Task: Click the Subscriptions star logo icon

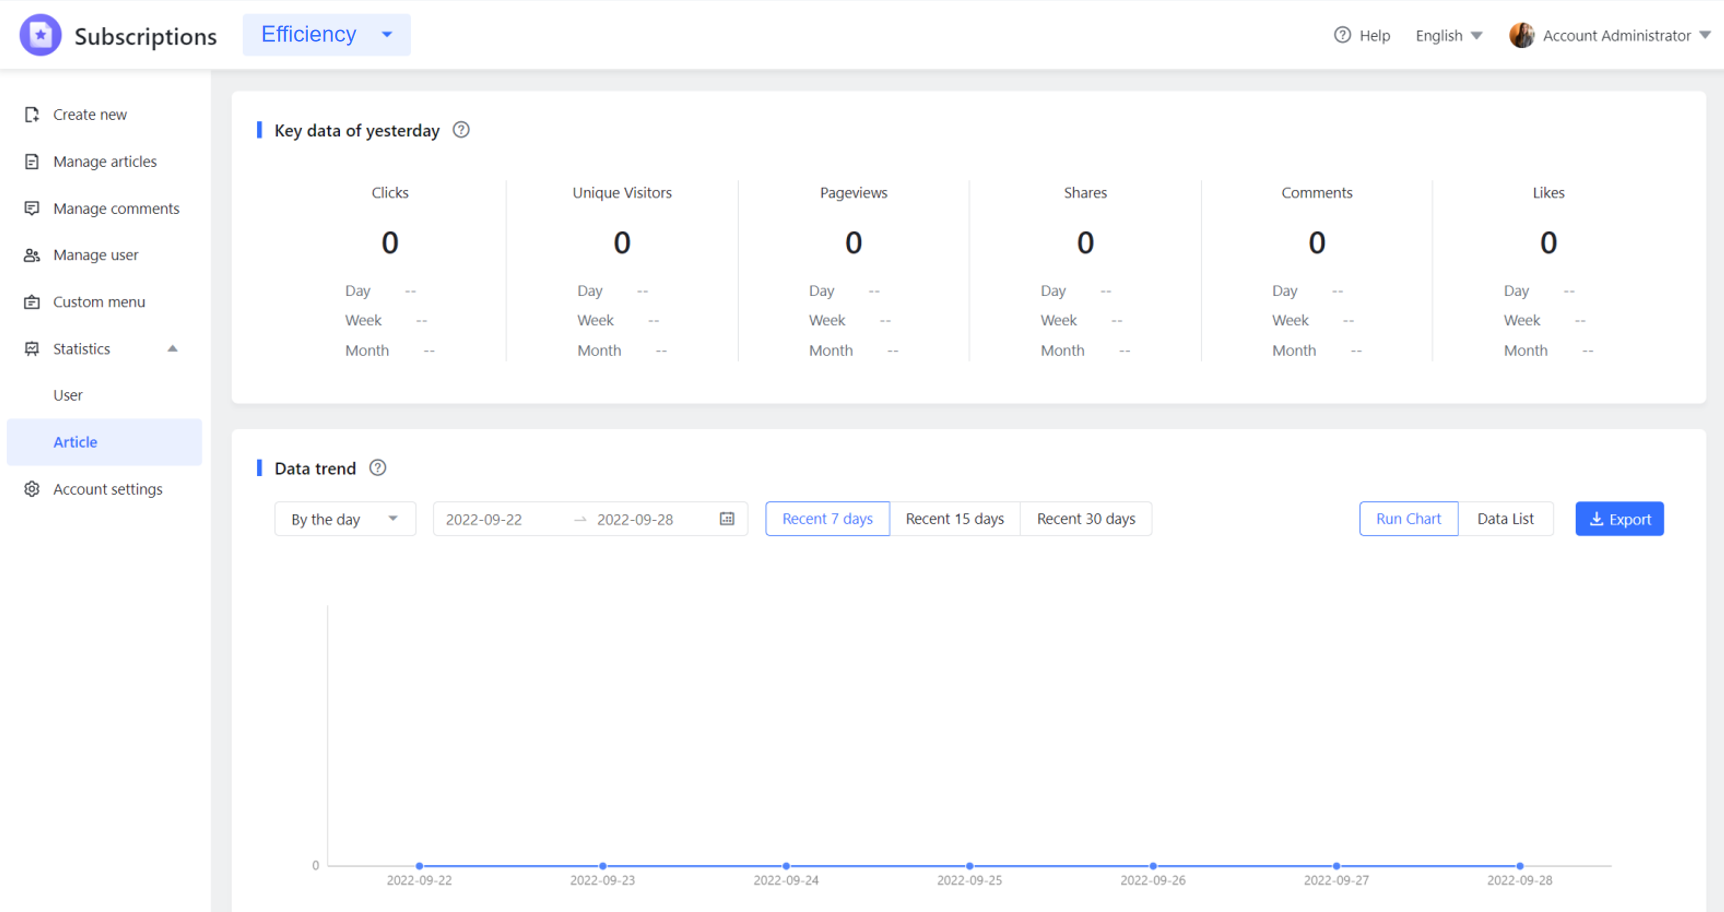Action: pos(40,34)
